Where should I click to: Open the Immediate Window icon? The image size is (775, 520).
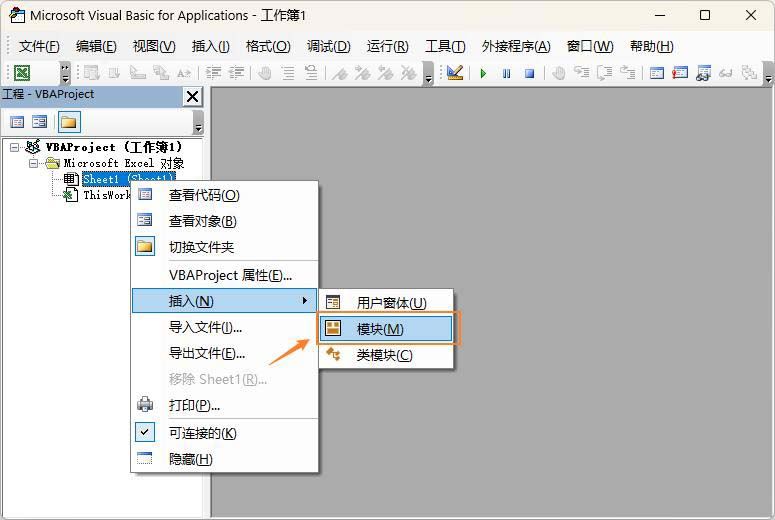680,73
